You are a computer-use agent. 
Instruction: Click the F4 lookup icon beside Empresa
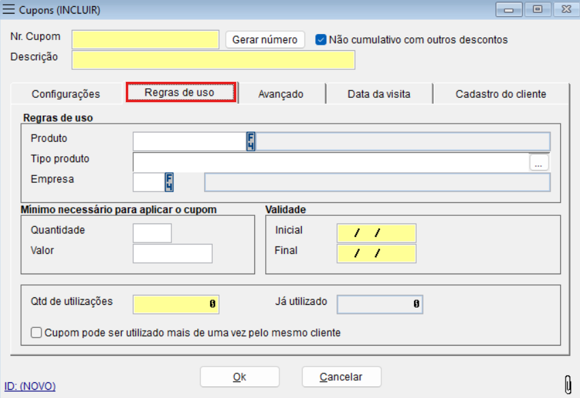[169, 182]
